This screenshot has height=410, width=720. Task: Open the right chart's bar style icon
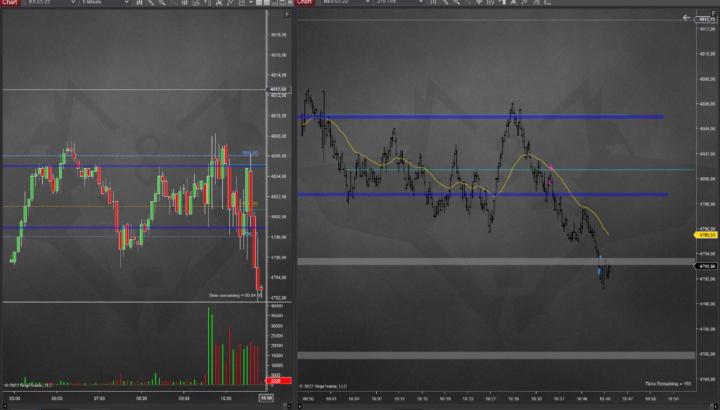tap(433, 2)
